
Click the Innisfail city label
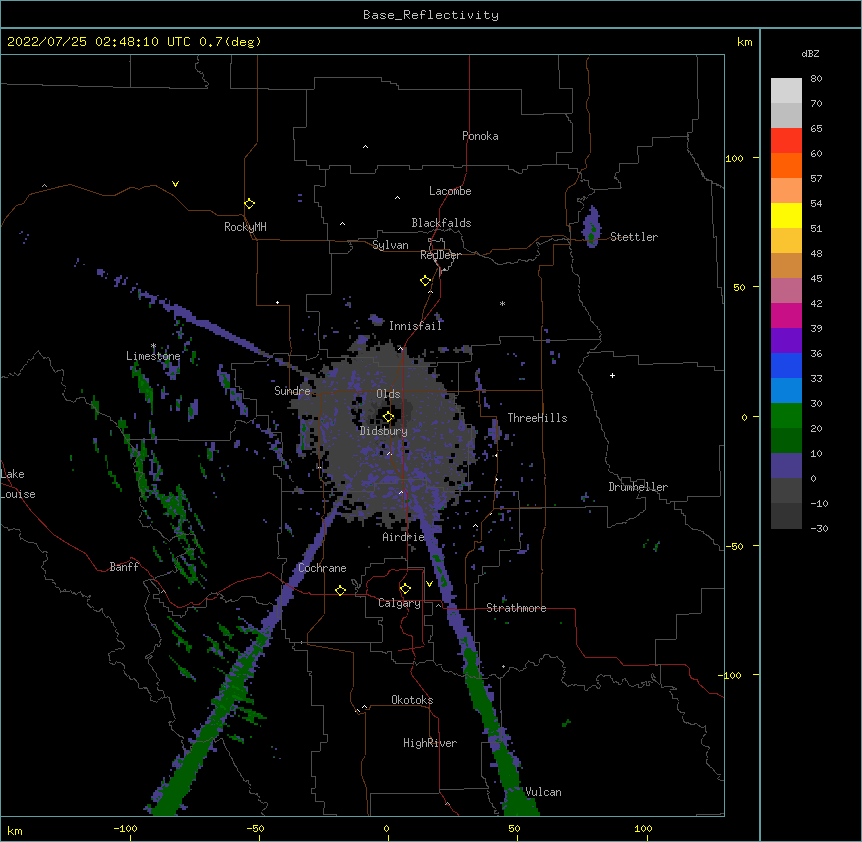pyautogui.click(x=415, y=326)
